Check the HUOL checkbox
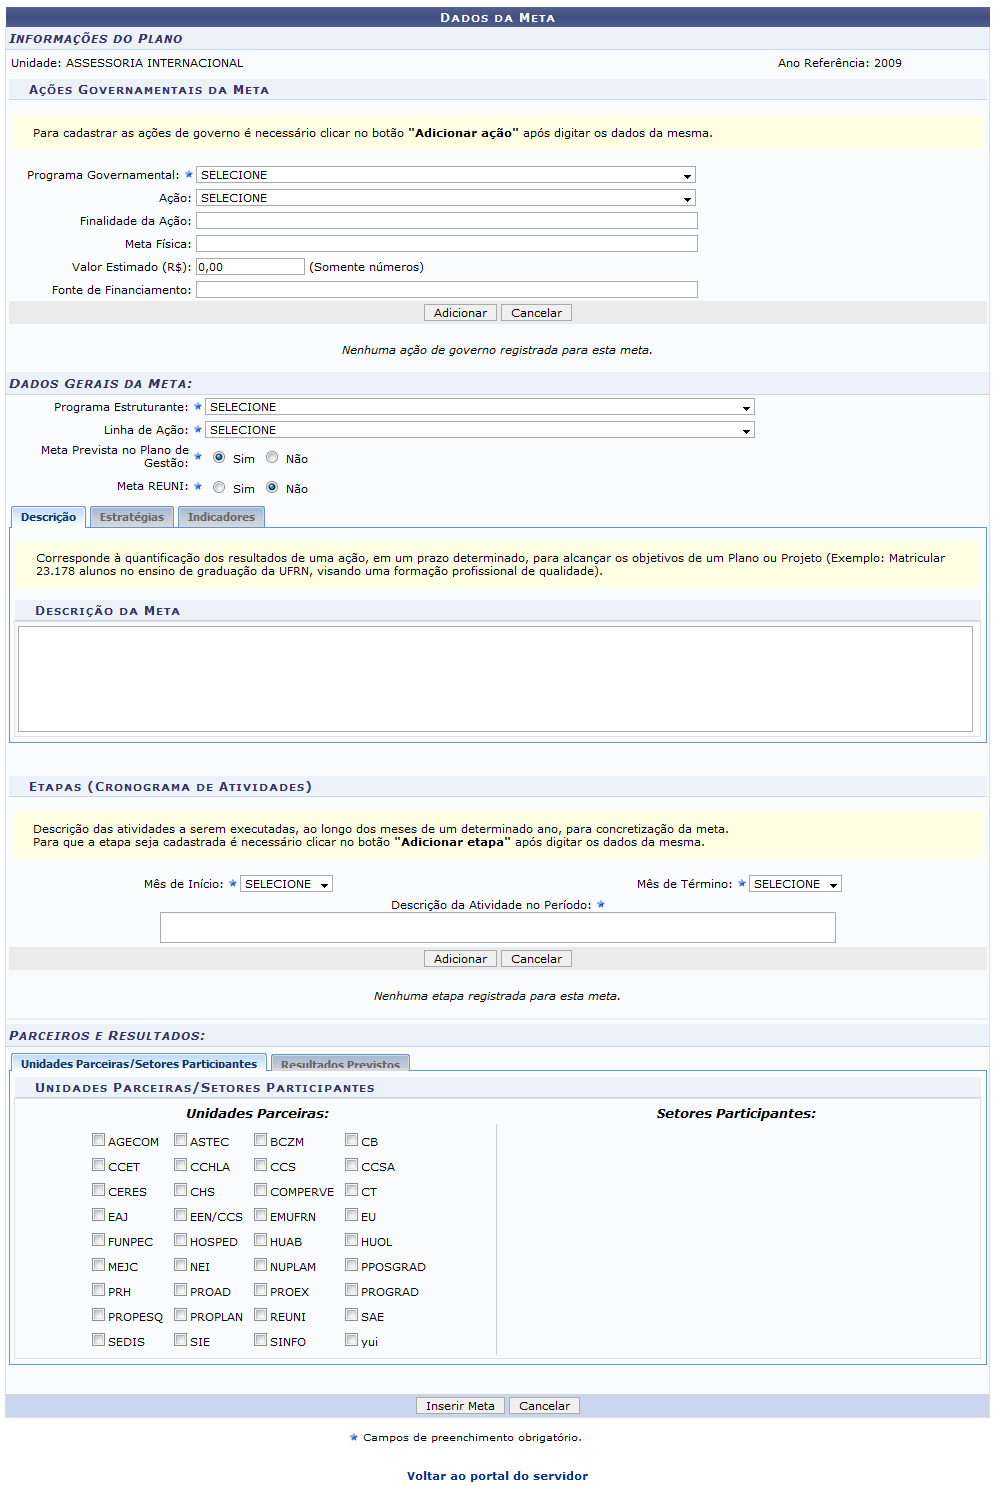This screenshot has height=1488, width=996. pyautogui.click(x=351, y=1239)
